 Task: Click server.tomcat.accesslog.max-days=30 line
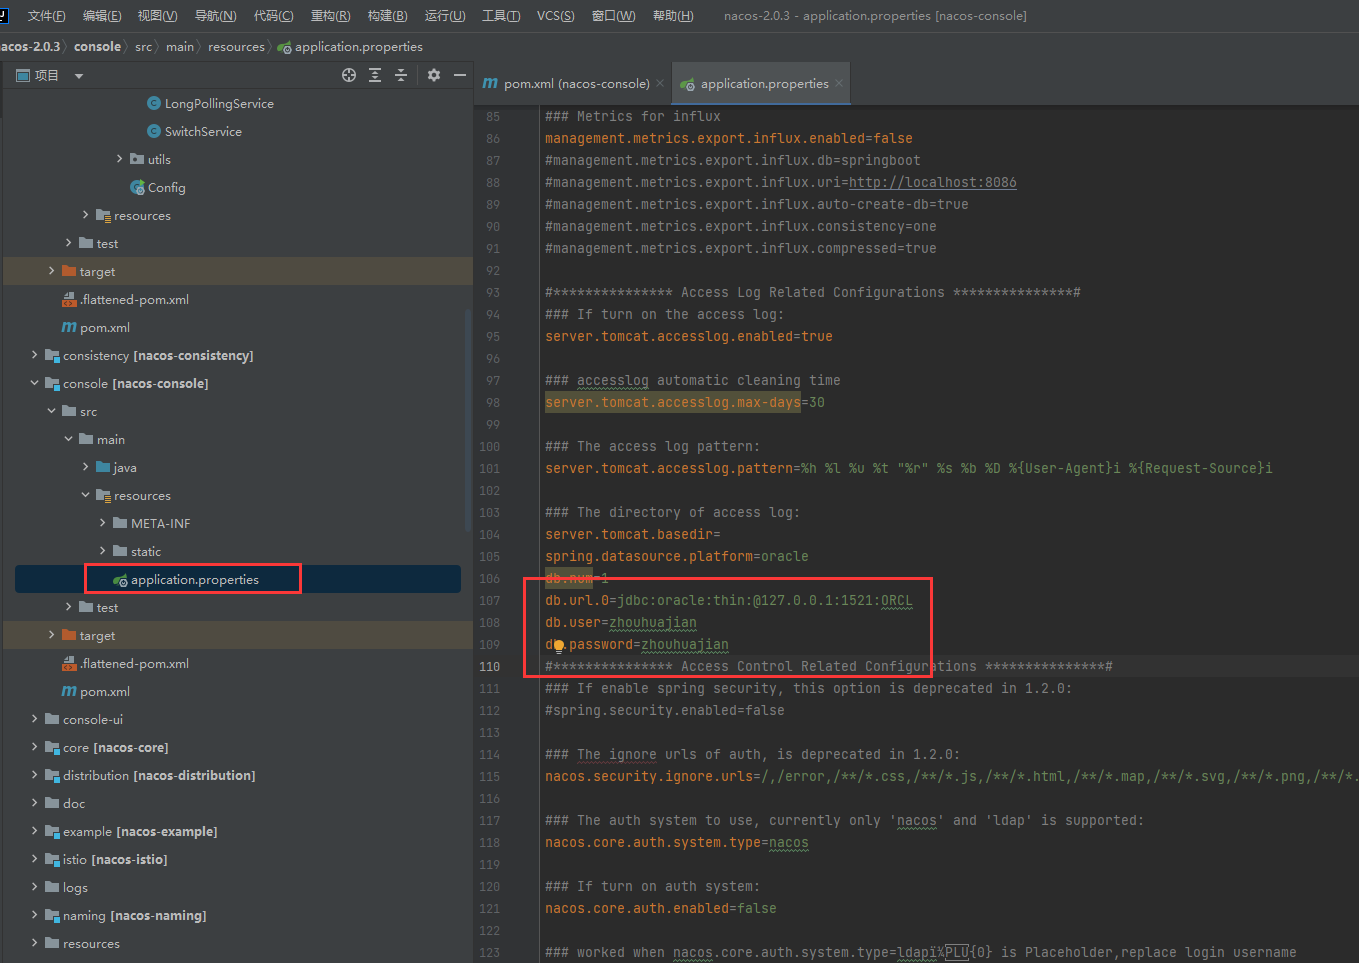click(685, 403)
